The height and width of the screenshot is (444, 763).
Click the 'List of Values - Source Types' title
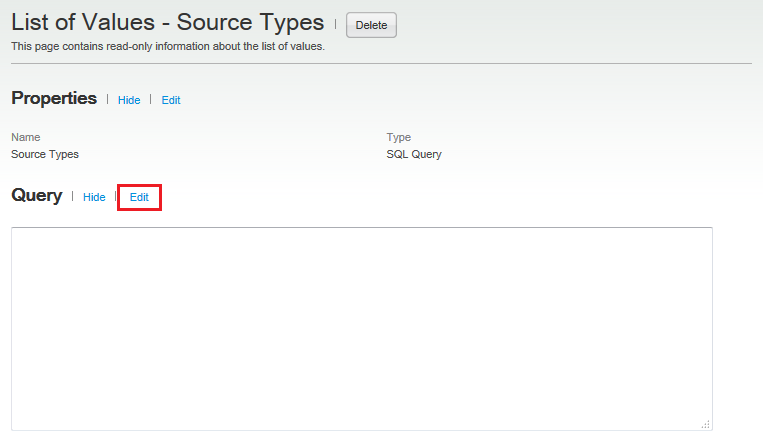point(167,22)
